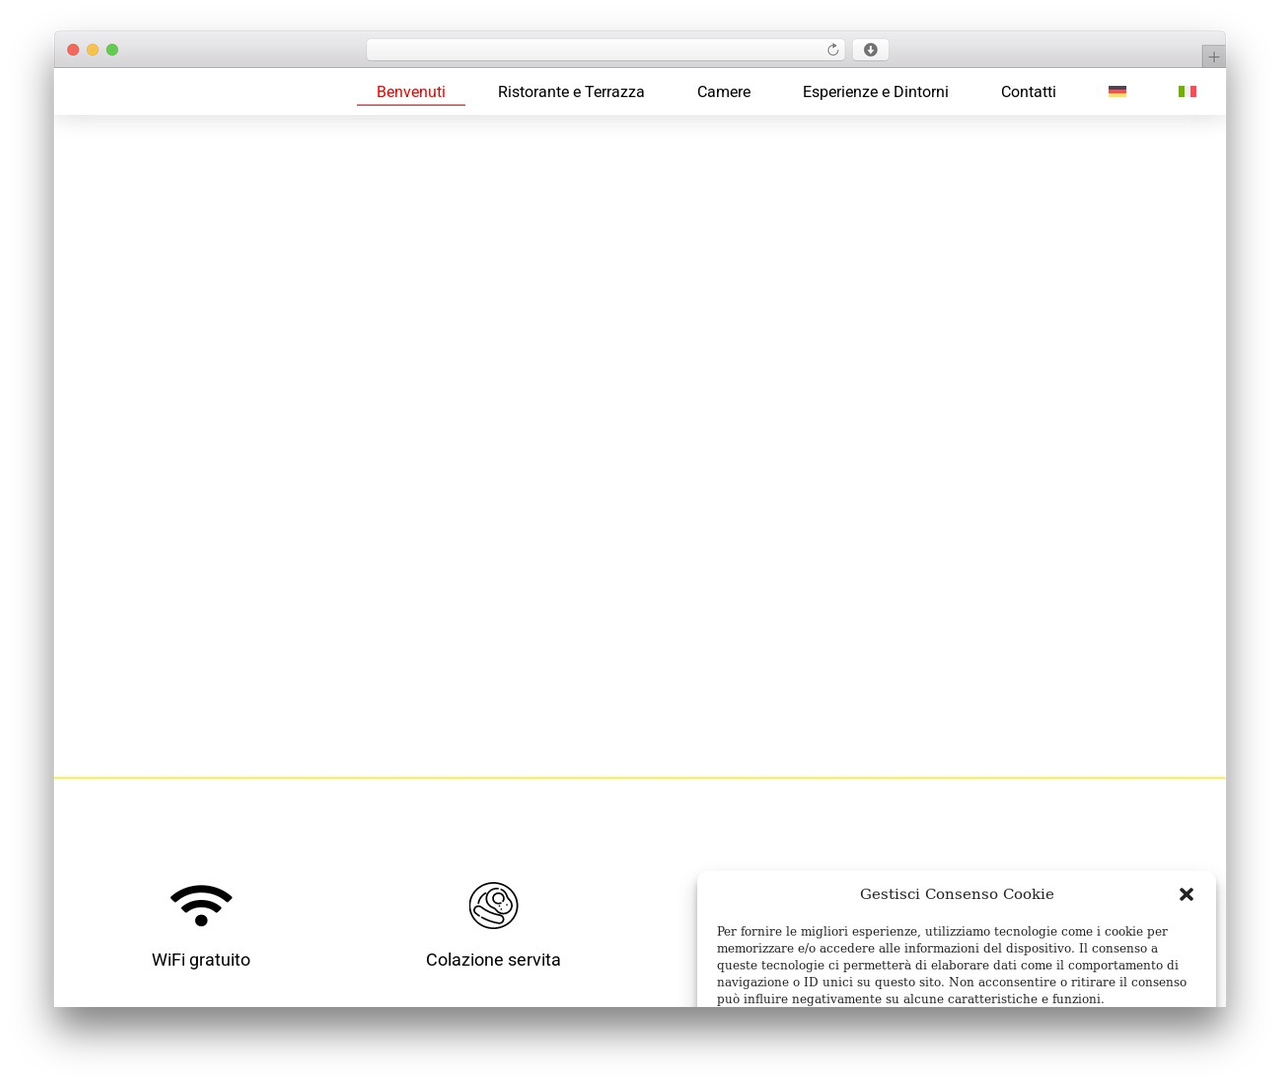This screenshot has width=1280, height=1084.
Task: Click the yellow minimize window button
Action: click(92, 50)
